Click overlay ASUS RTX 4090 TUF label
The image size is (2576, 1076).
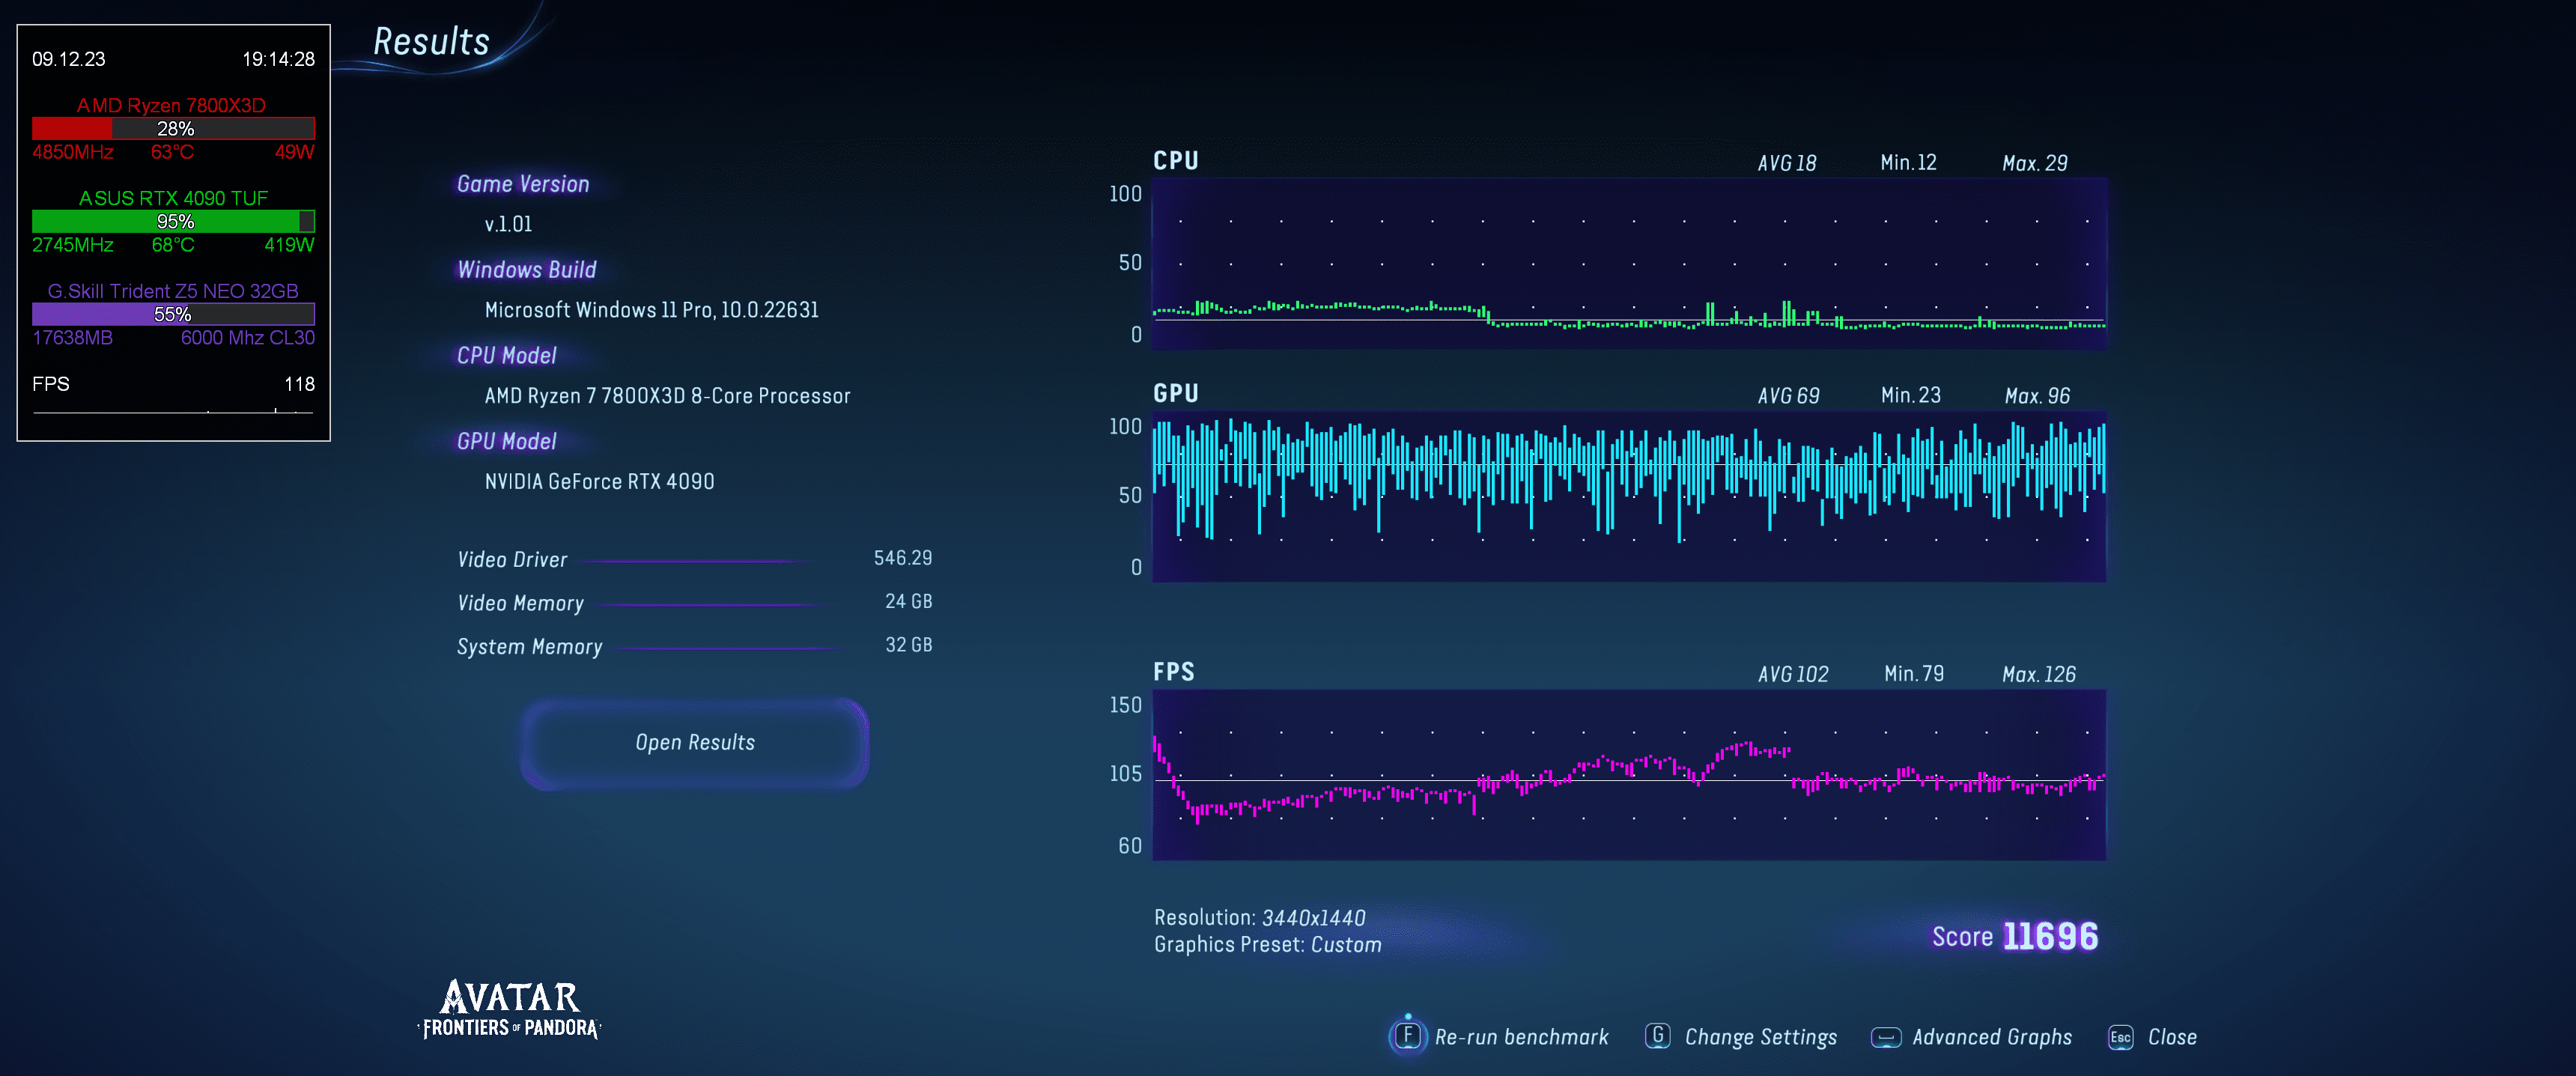(x=173, y=198)
